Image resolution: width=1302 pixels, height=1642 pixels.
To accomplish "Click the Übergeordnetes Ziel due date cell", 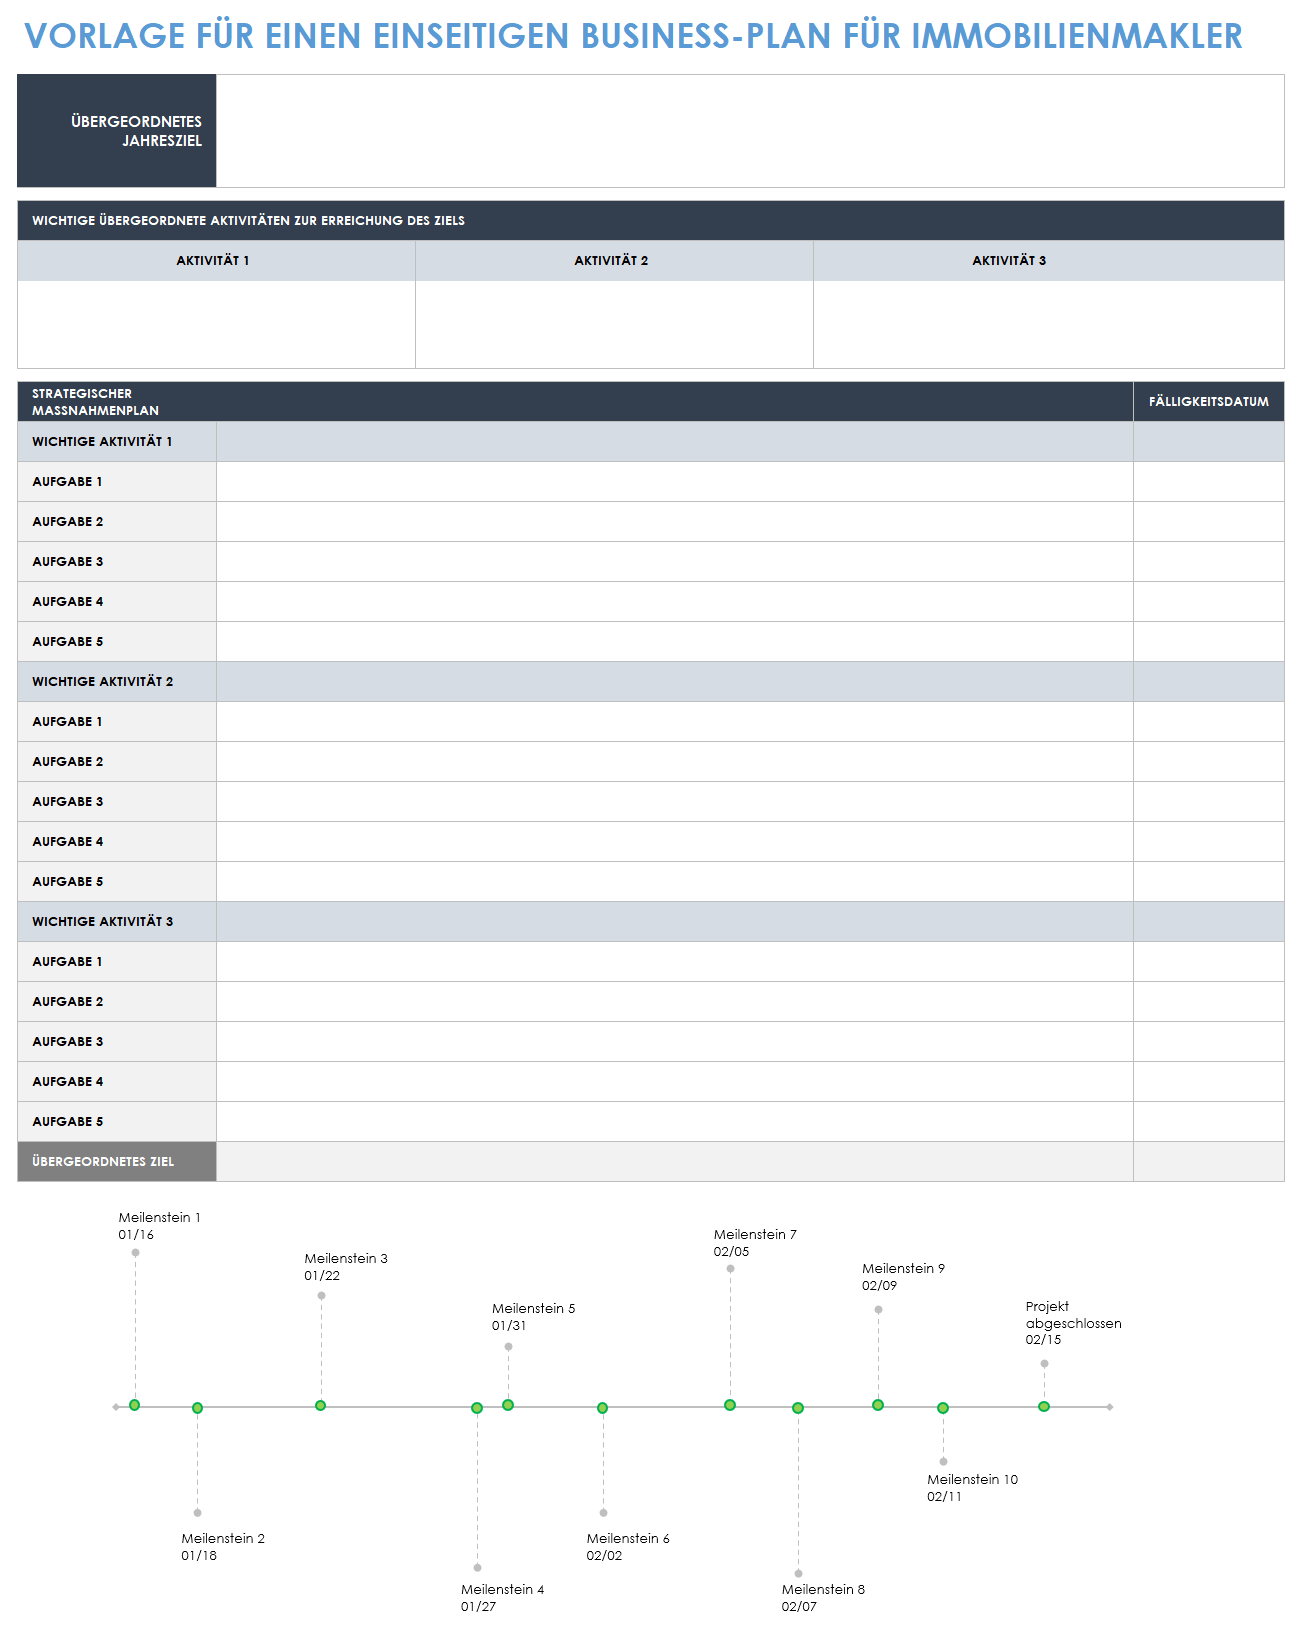I will pos(1209,1162).
